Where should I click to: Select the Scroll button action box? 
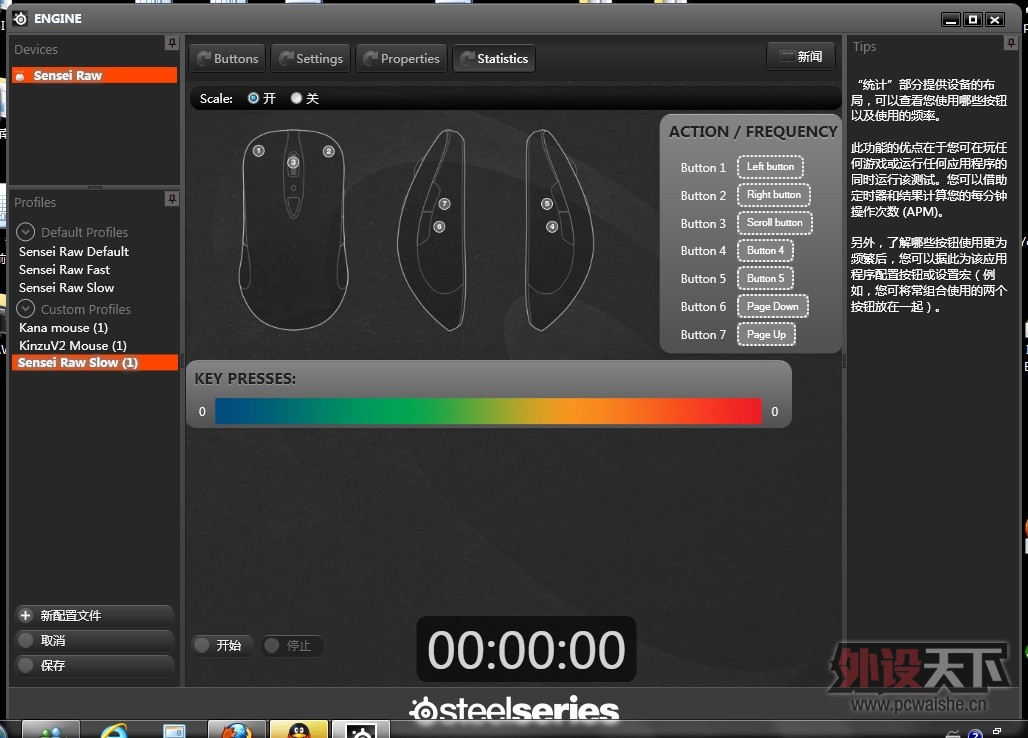tap(774, 223)
